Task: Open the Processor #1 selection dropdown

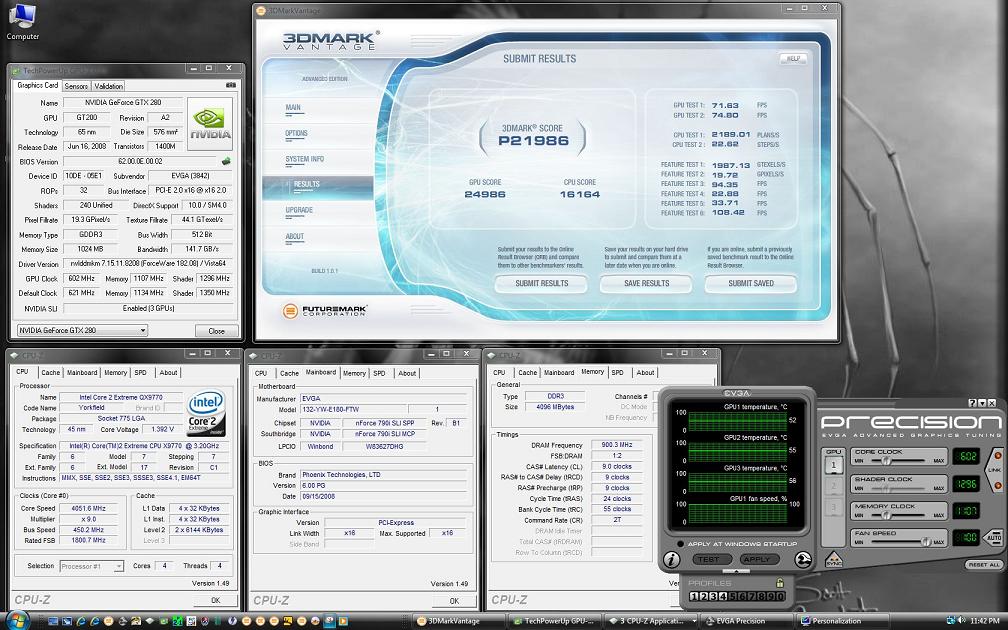Action: pos(91,566)
